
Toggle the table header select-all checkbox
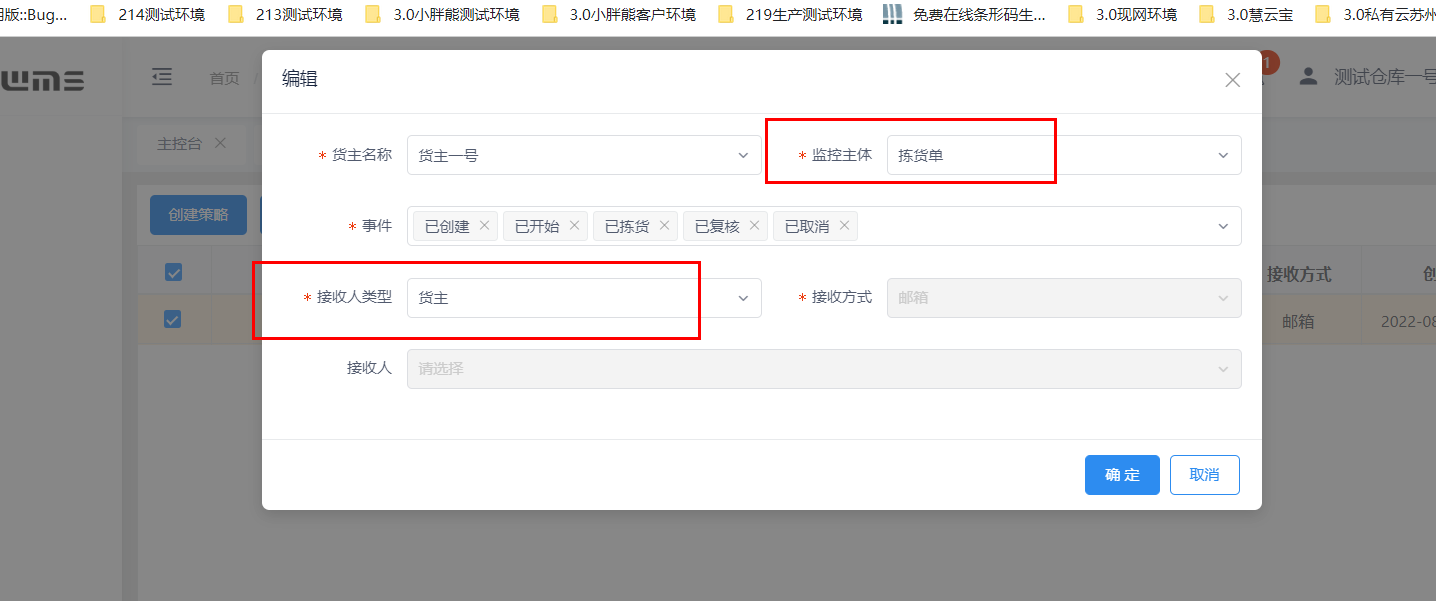(173, 272)
